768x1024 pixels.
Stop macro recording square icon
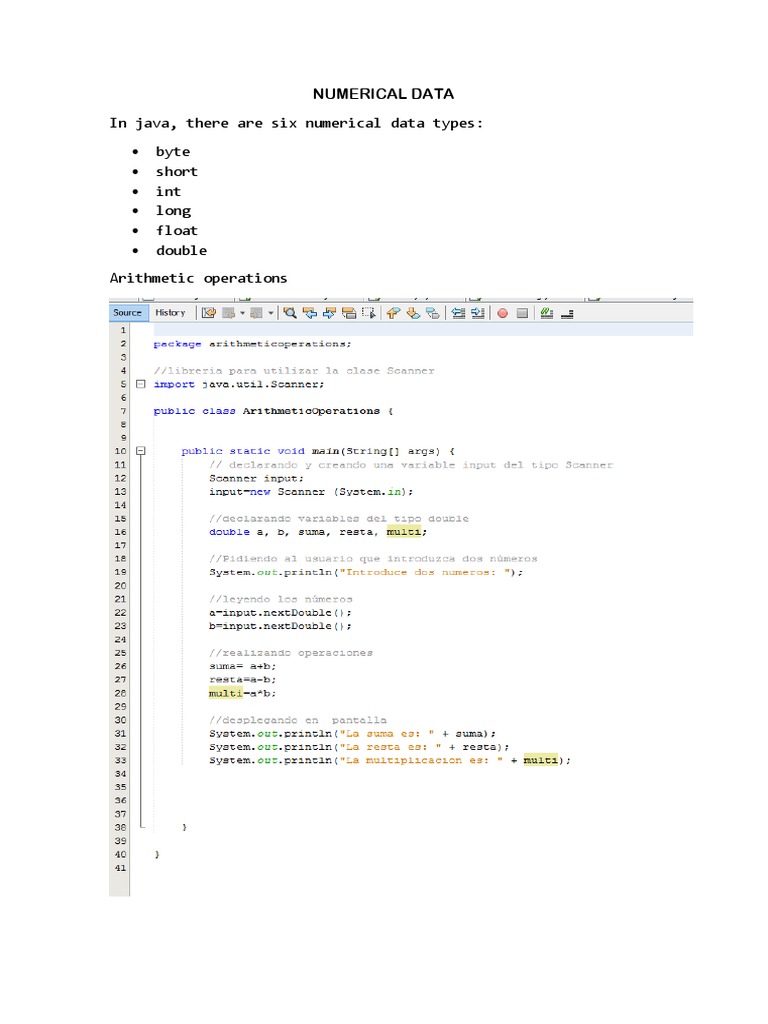(522, 313)
